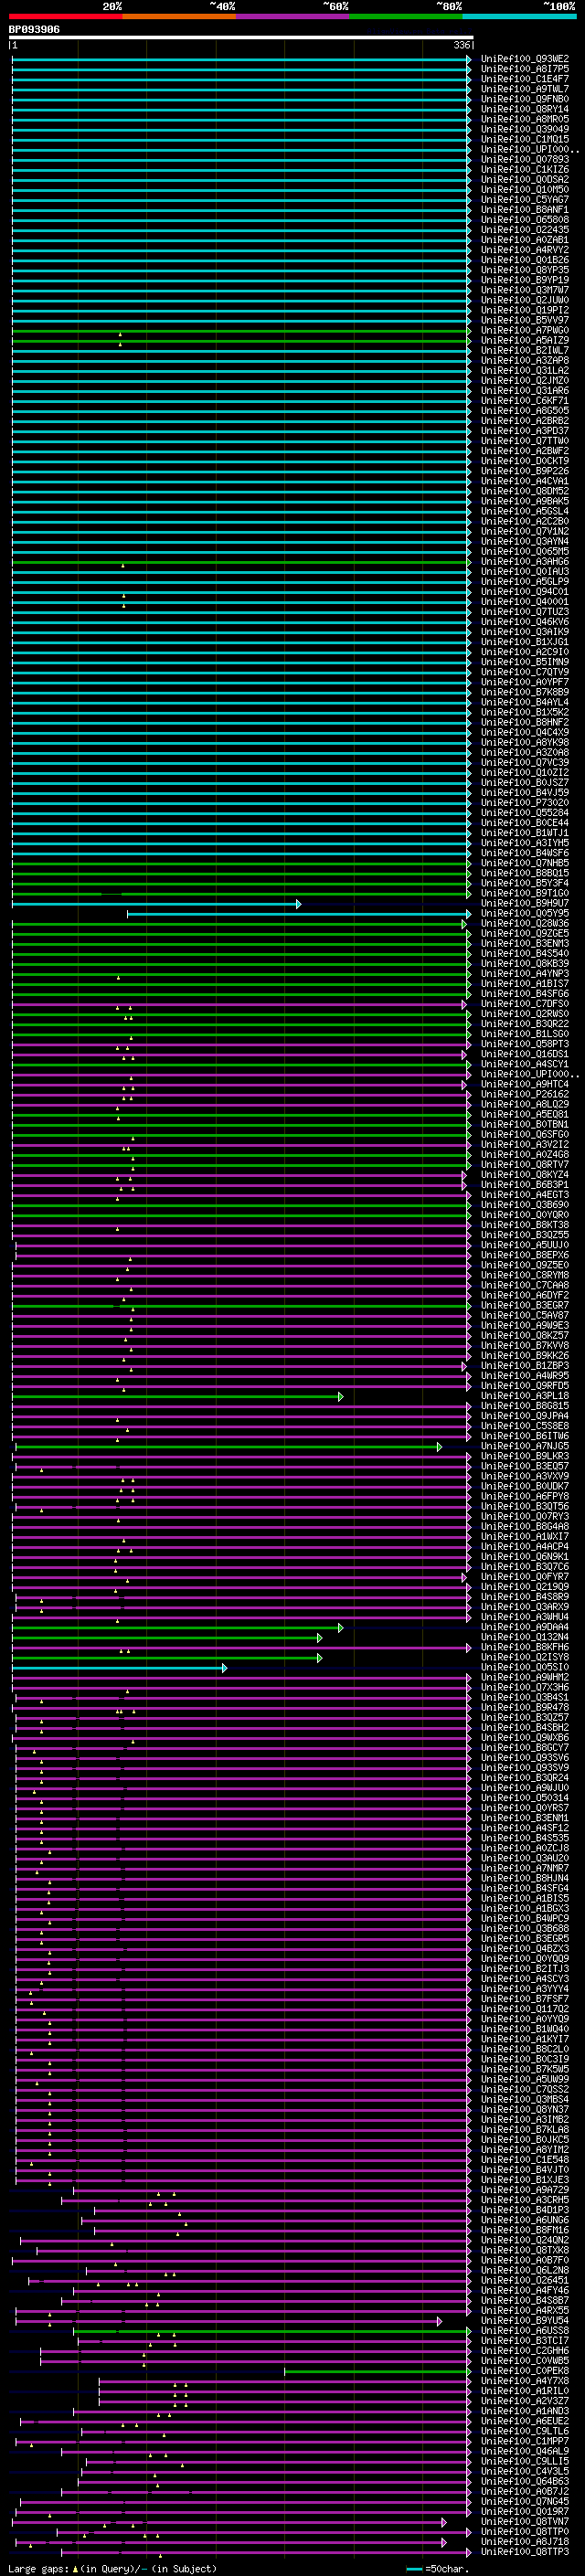Click the UniRef100_A3AHG6 label
The height and width of the screenshot is (2576, 585).
coord(525,562)
